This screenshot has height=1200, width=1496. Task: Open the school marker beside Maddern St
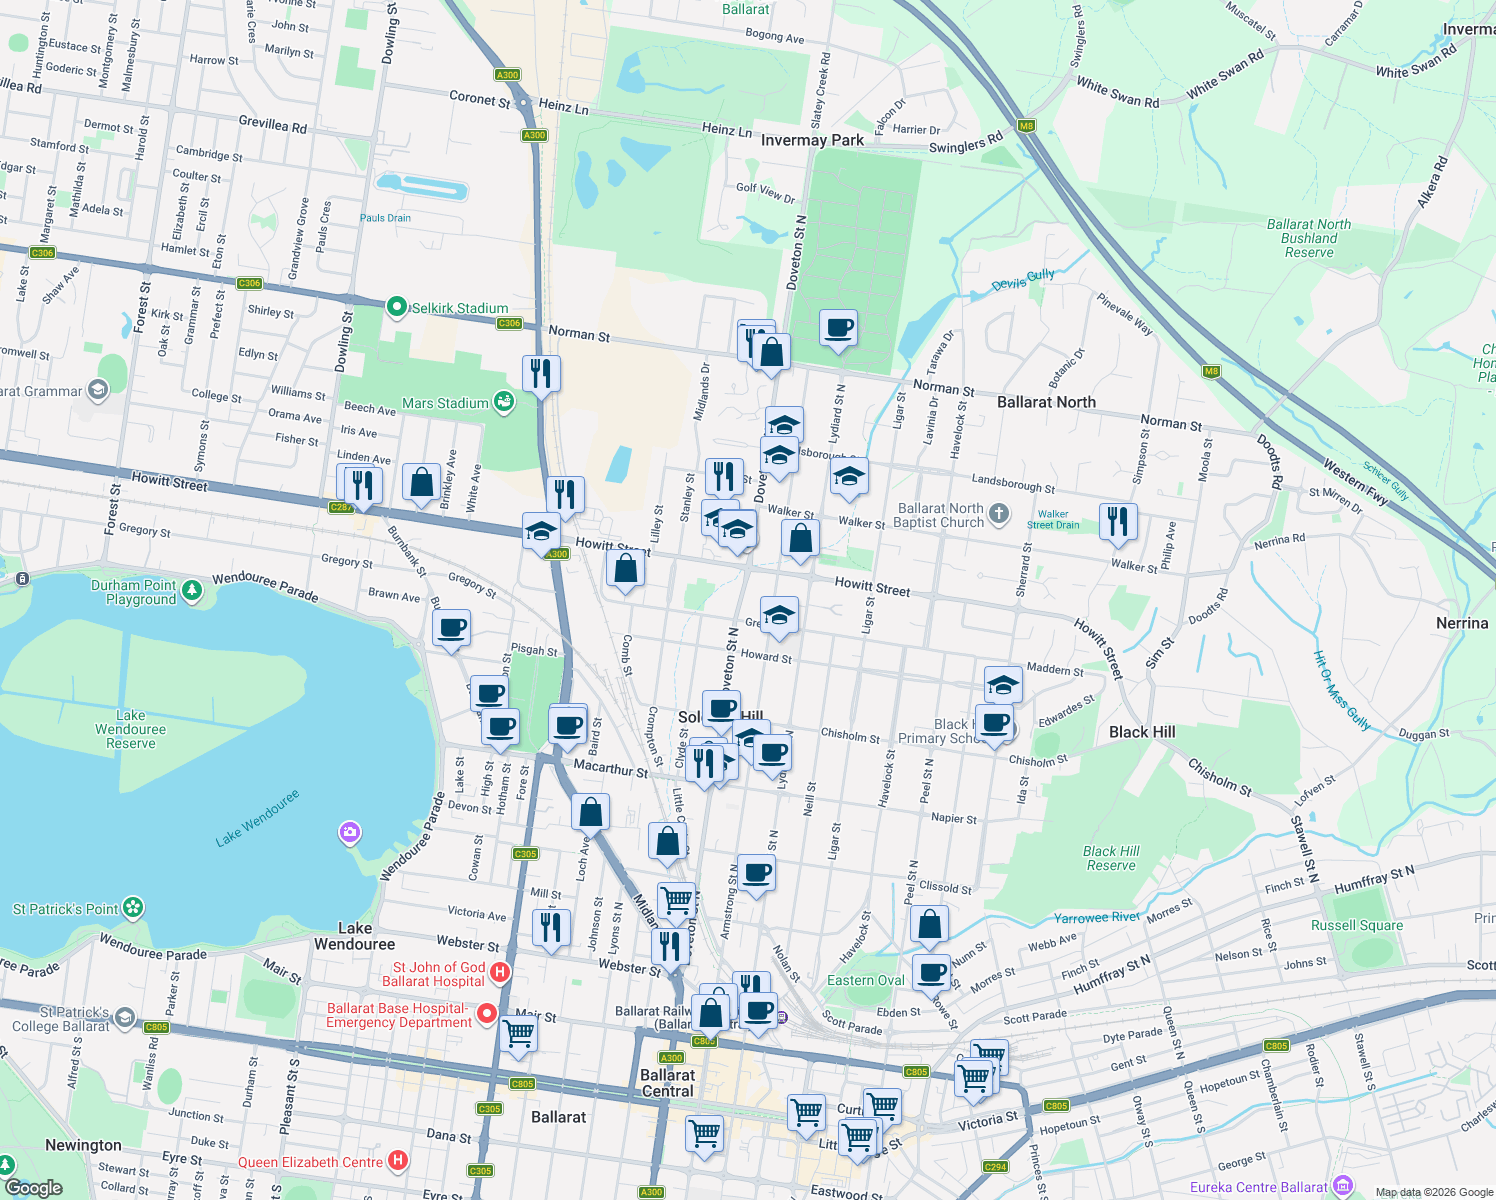pos(1003,686)
